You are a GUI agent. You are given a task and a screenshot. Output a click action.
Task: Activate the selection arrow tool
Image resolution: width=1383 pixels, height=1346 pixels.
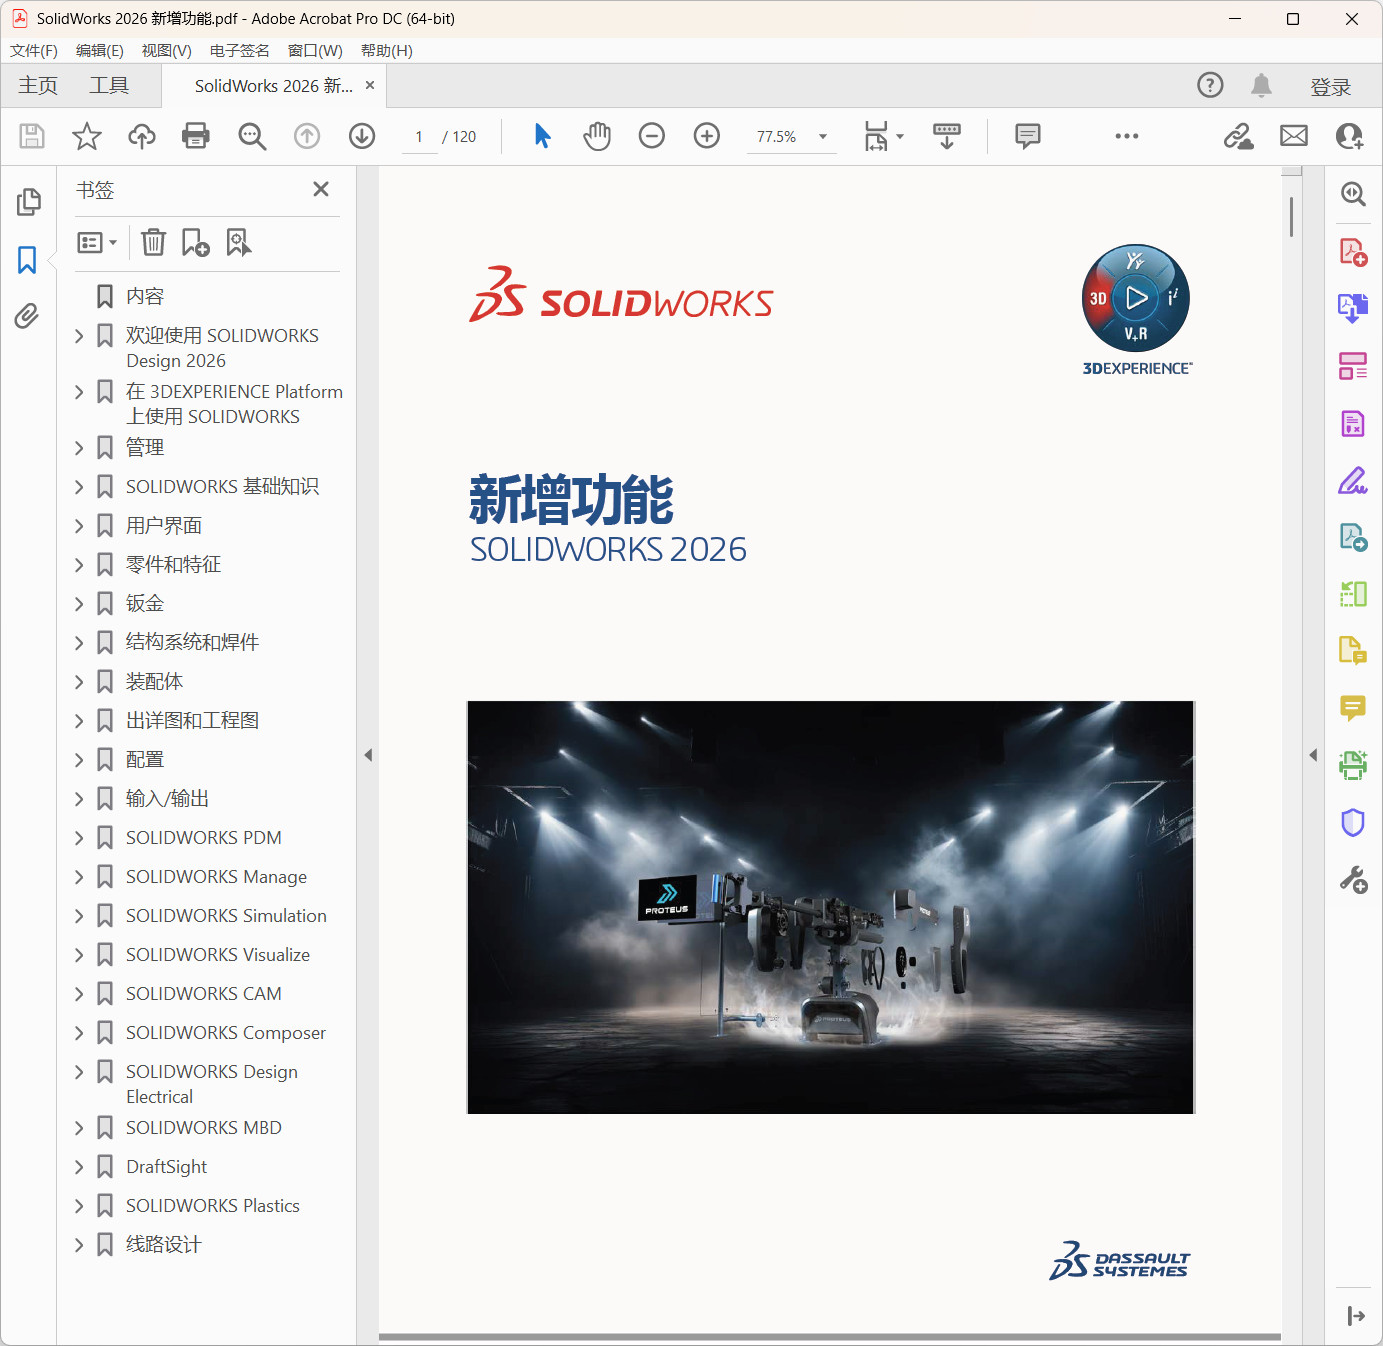pos(542,136)
